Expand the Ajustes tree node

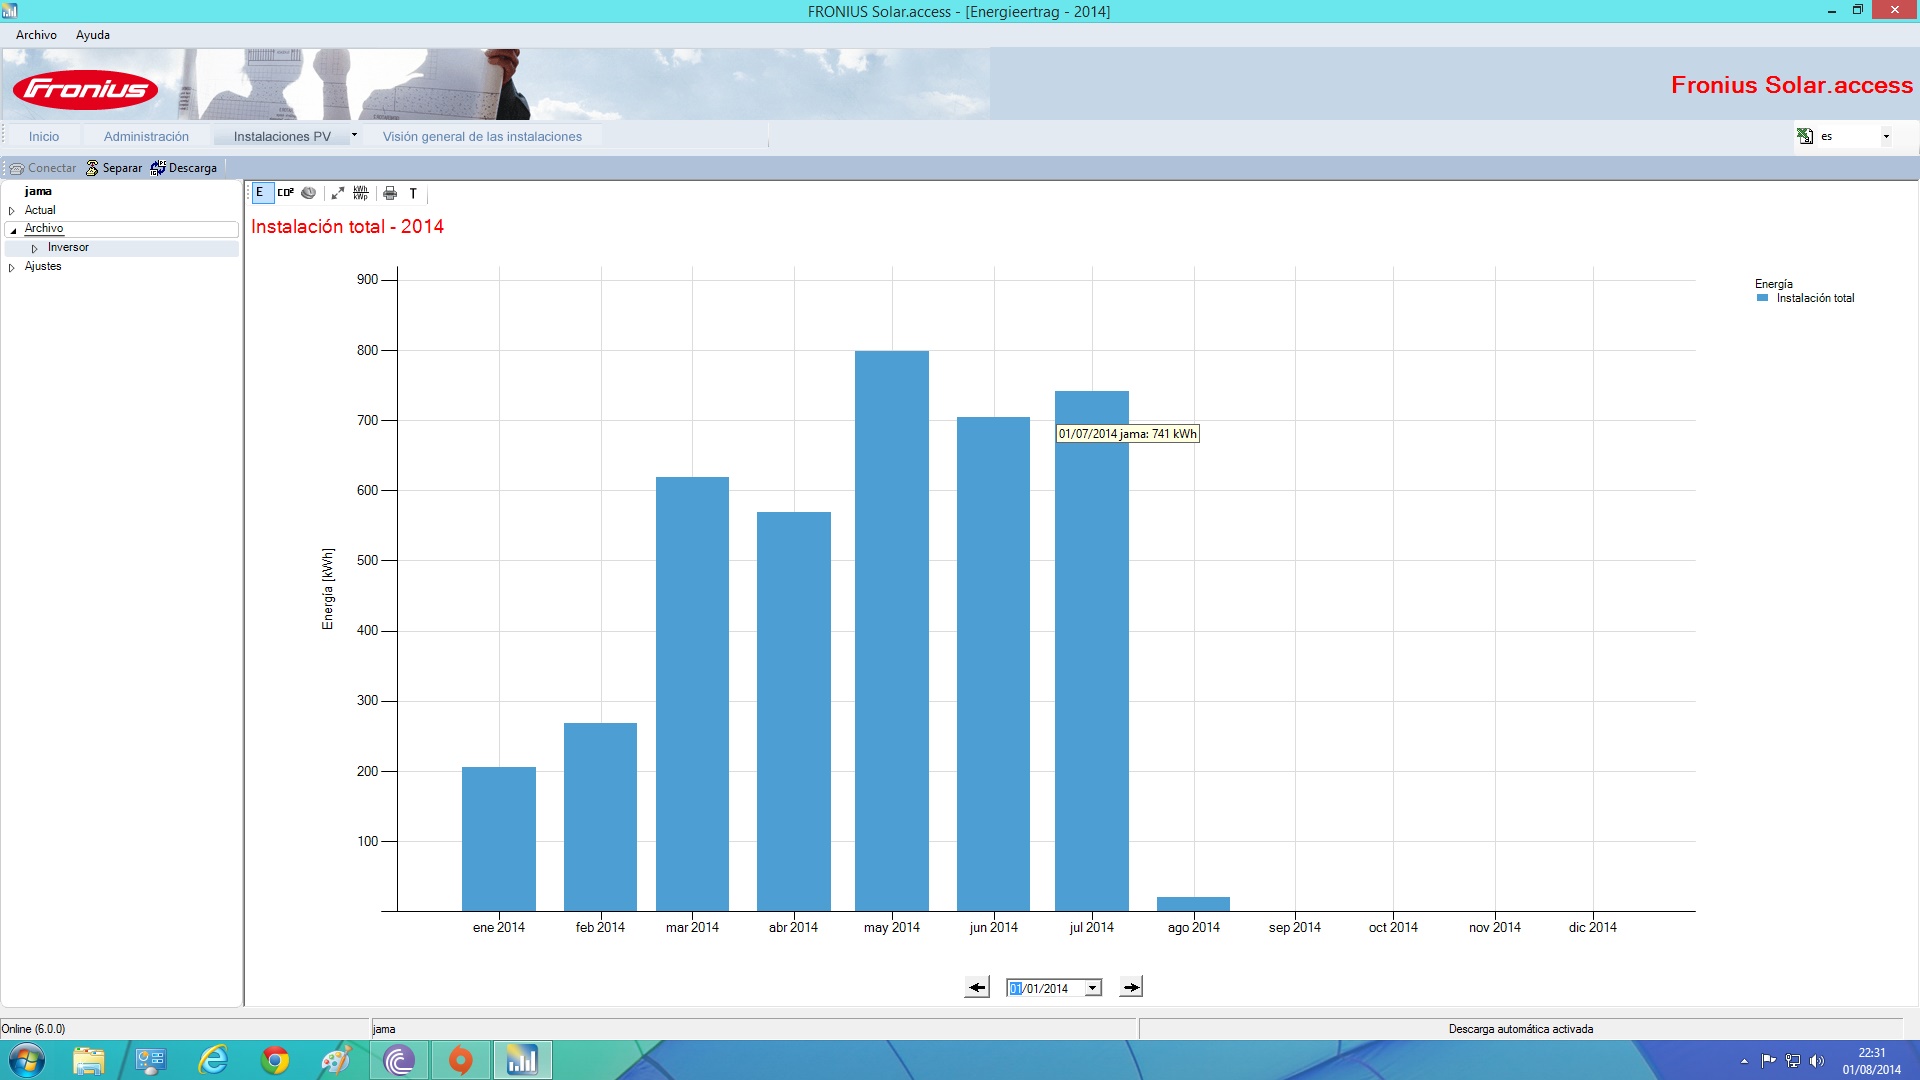12,267
